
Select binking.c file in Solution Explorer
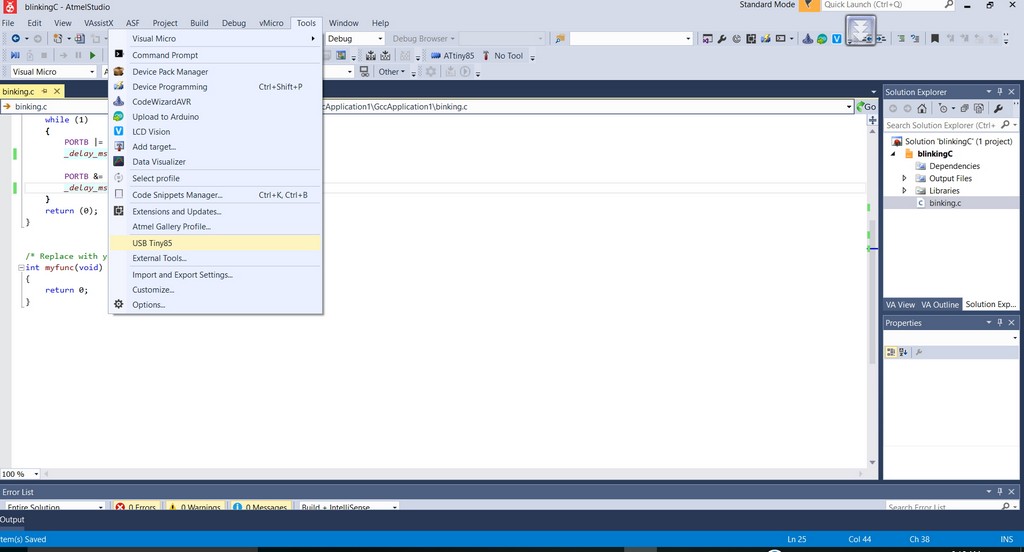click(x=944, y=203)
